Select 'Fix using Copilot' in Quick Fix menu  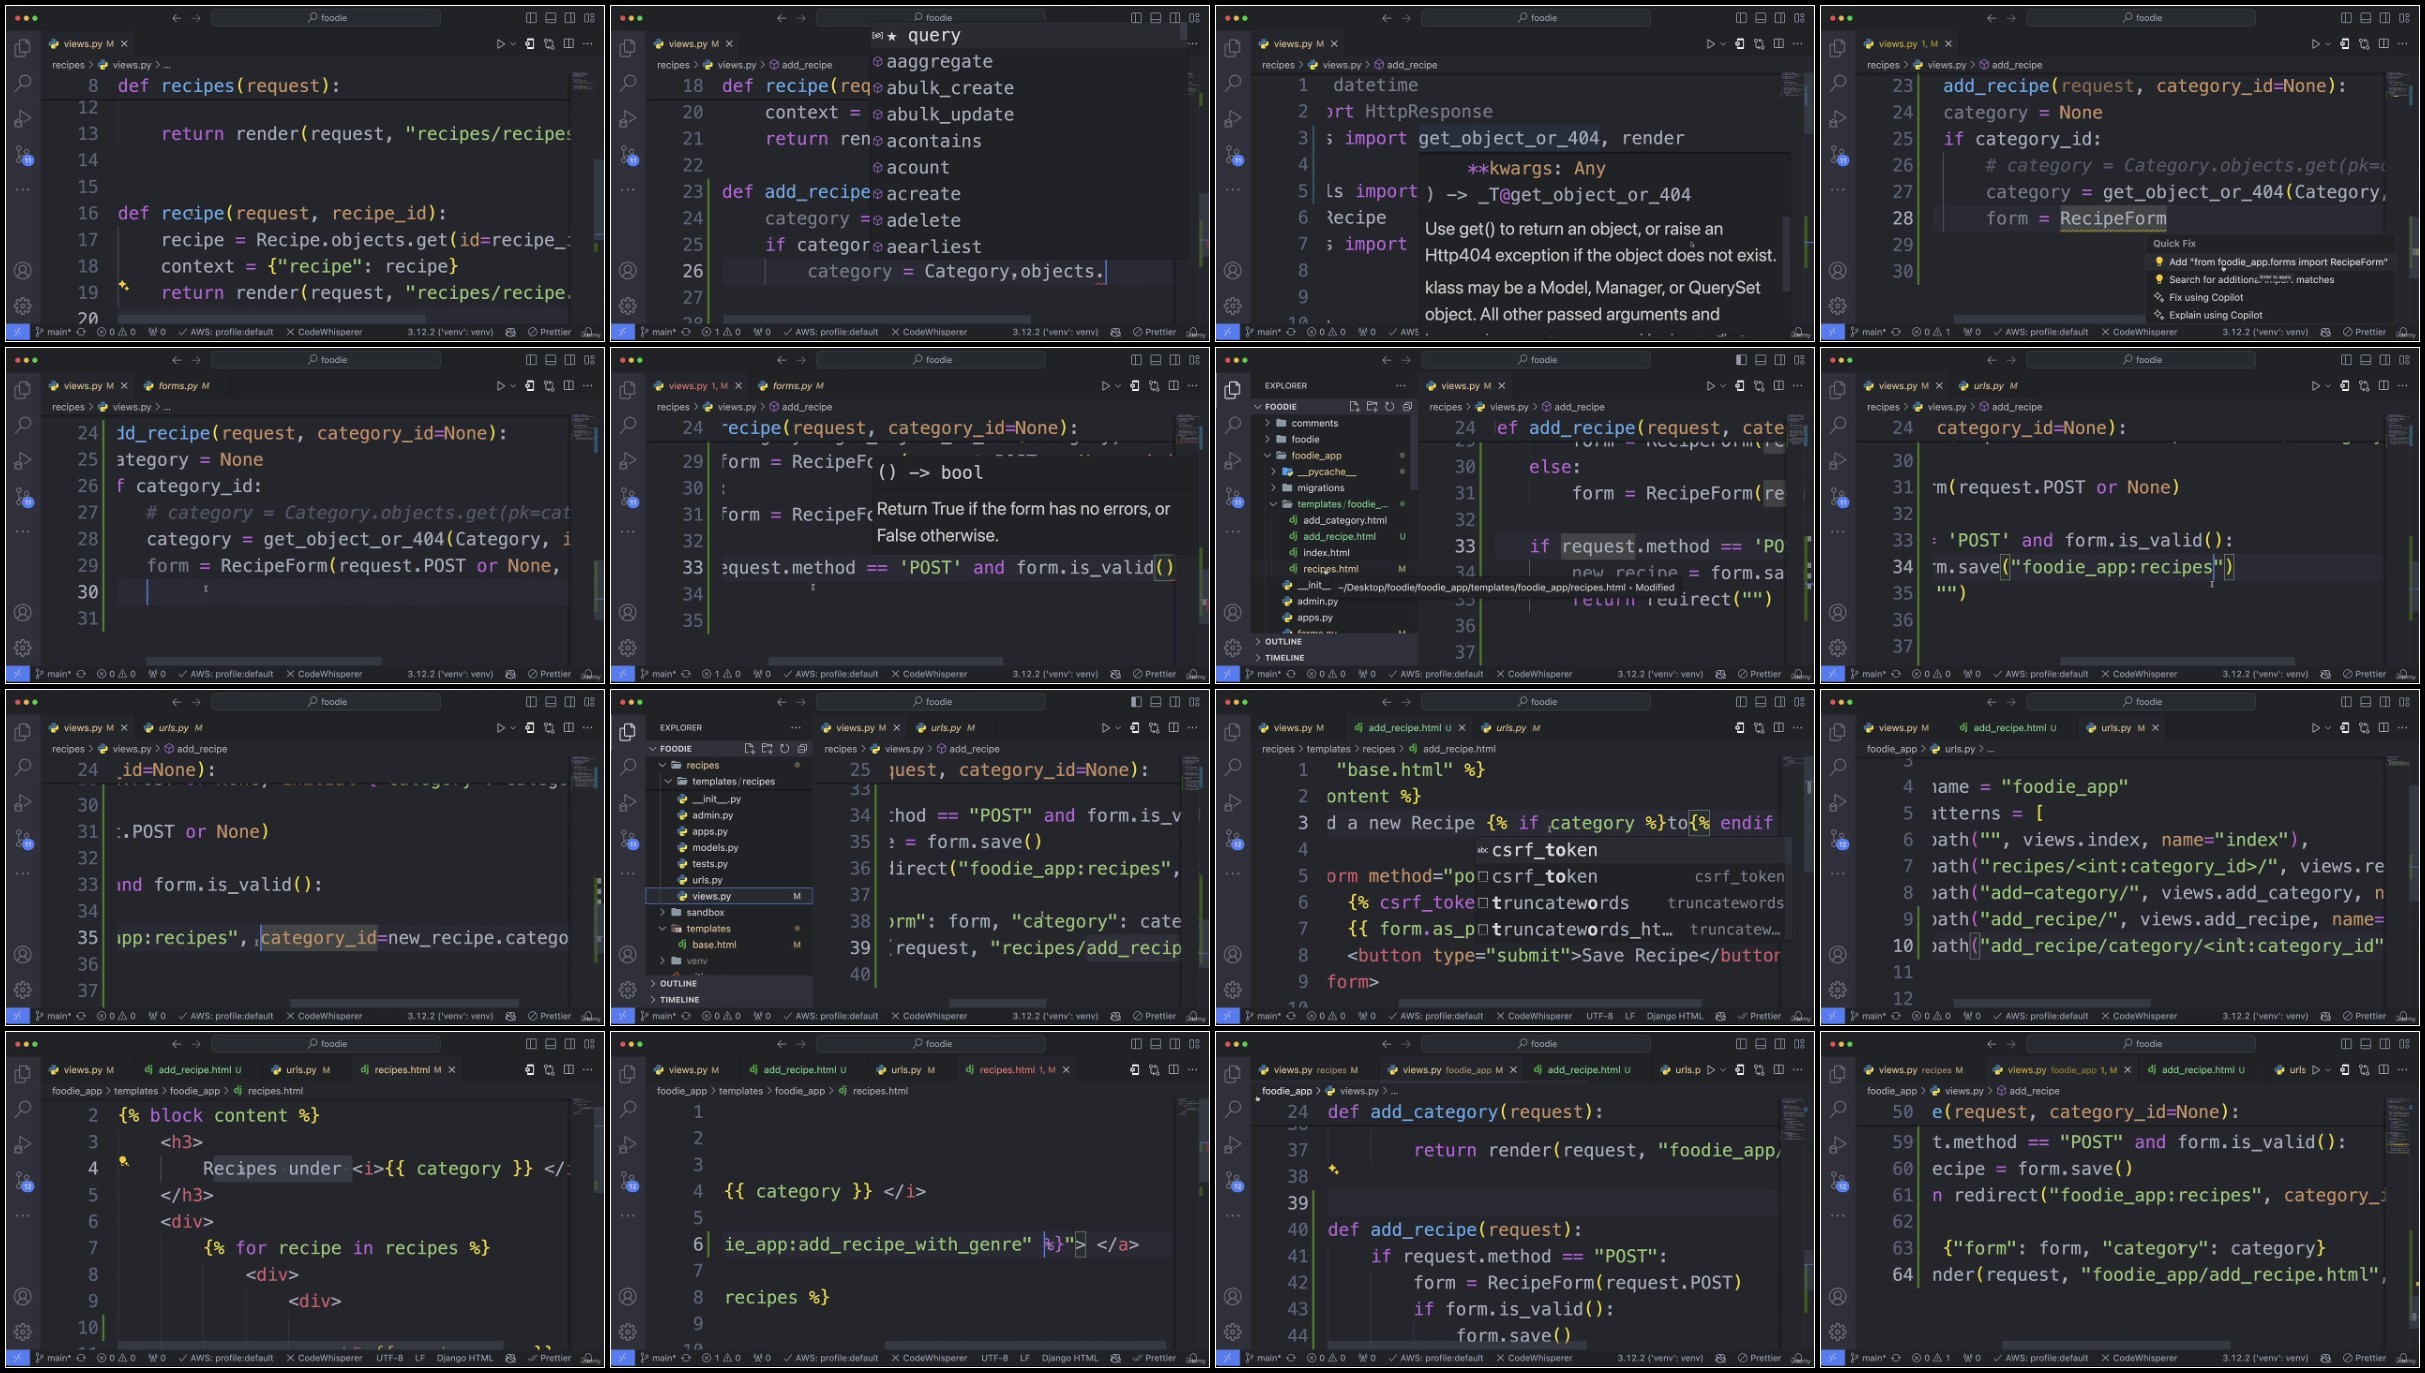2205,298
